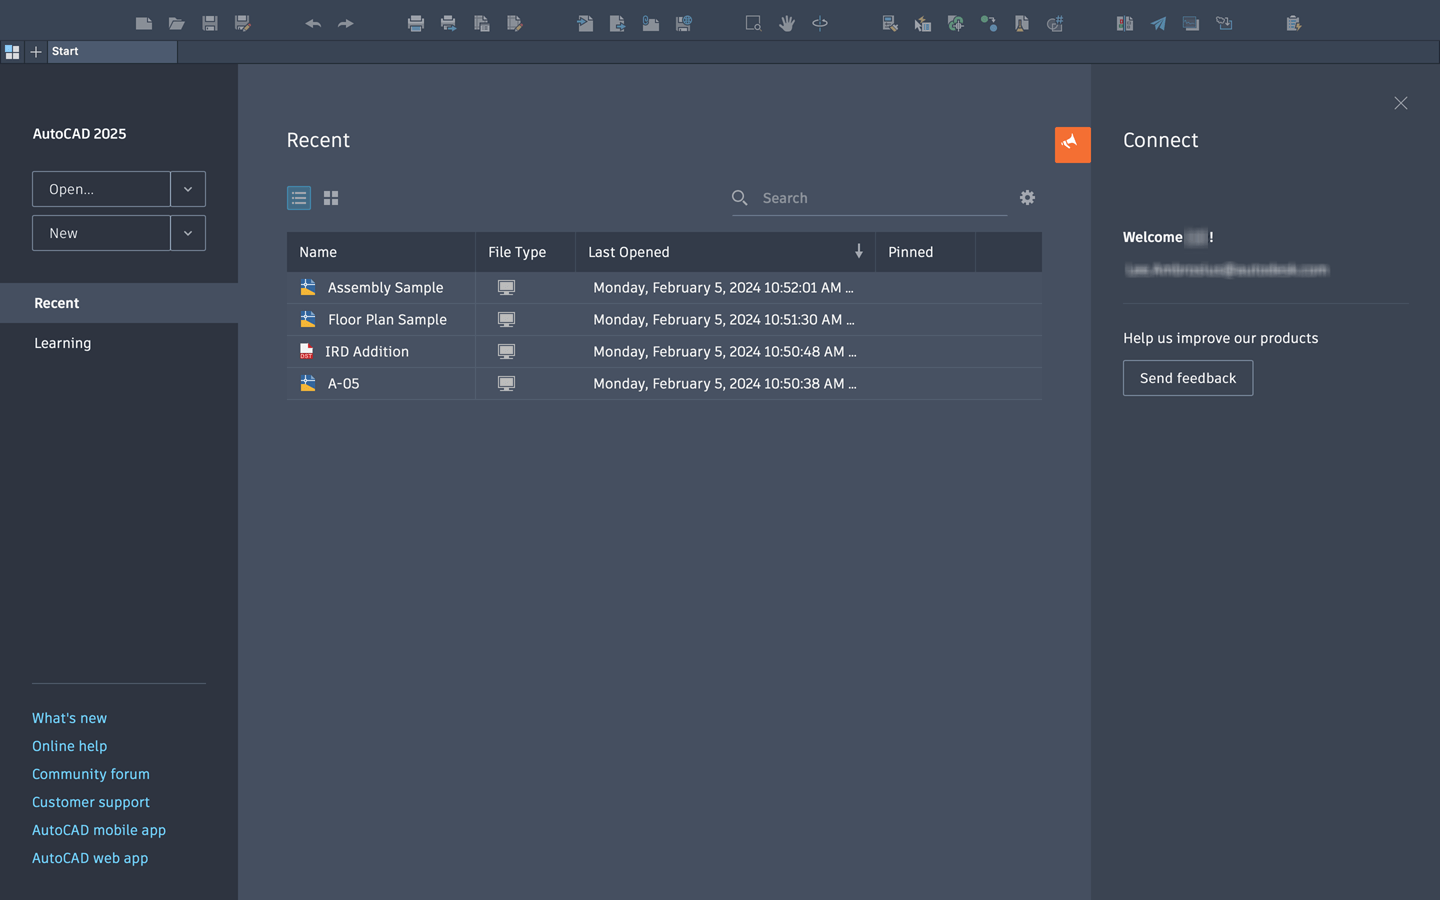Expand the Open button dropdown arrow
This screenshot has width=1440, height=900.
(188, 189)
